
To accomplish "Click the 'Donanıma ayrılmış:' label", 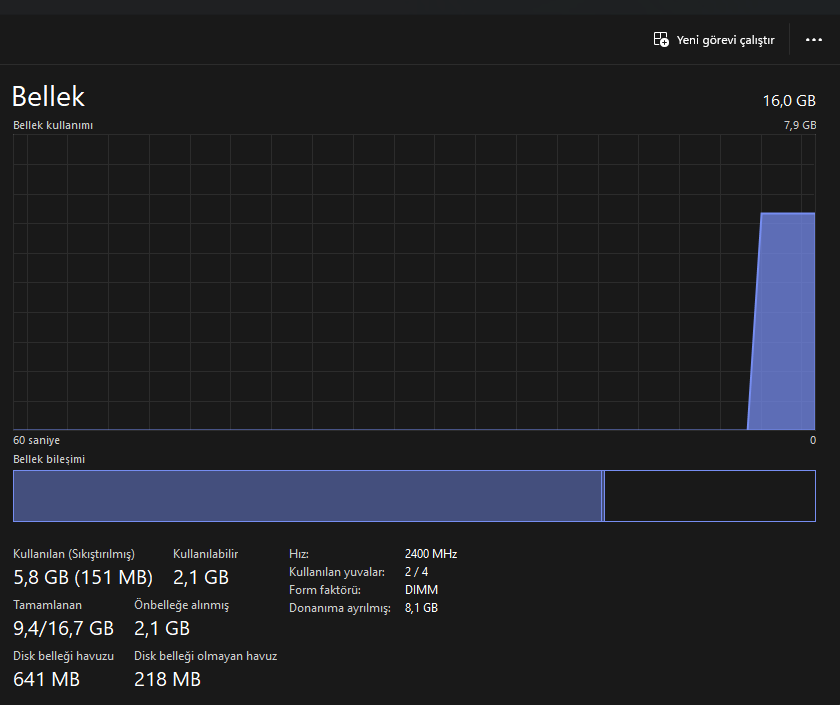I will (340, 609).
